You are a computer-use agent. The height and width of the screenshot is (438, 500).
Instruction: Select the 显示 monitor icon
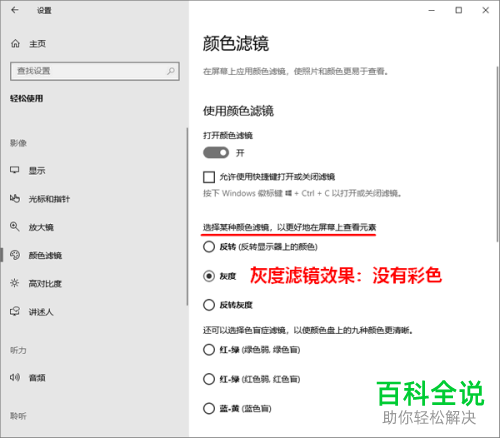pos(15,170)
